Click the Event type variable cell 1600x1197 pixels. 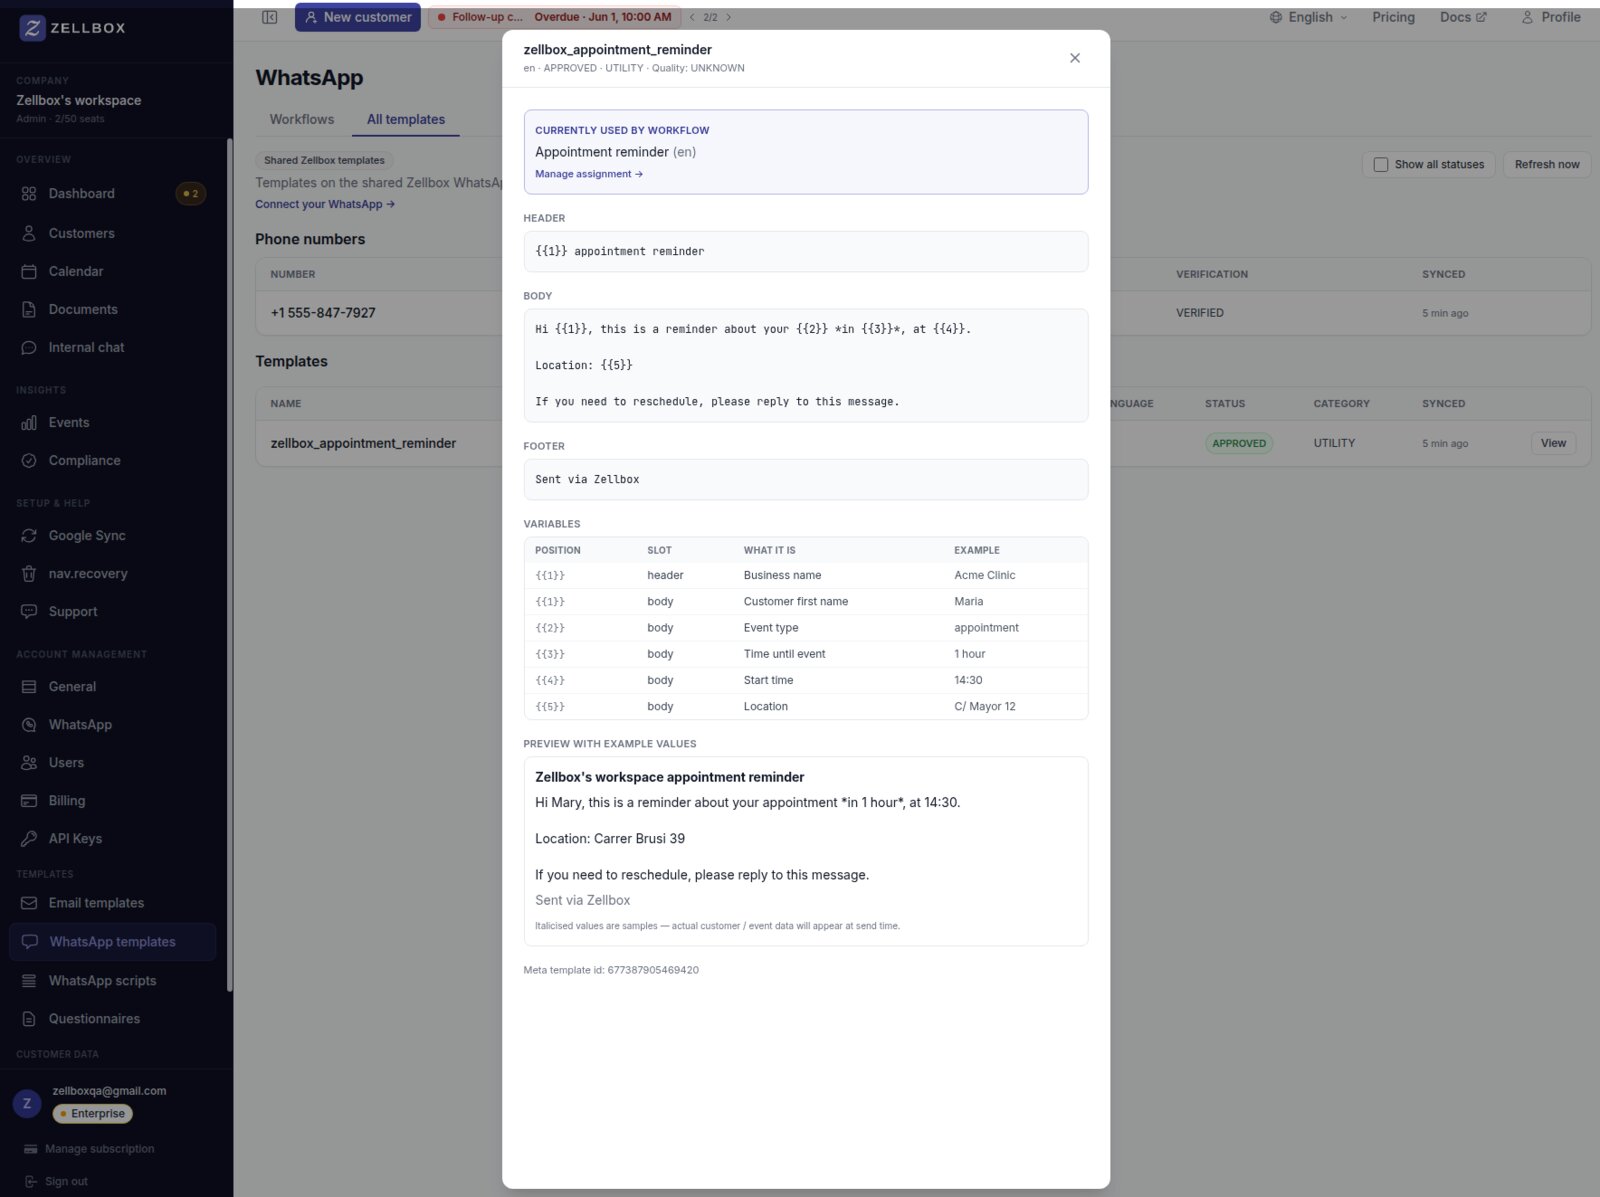pos(770,628)
